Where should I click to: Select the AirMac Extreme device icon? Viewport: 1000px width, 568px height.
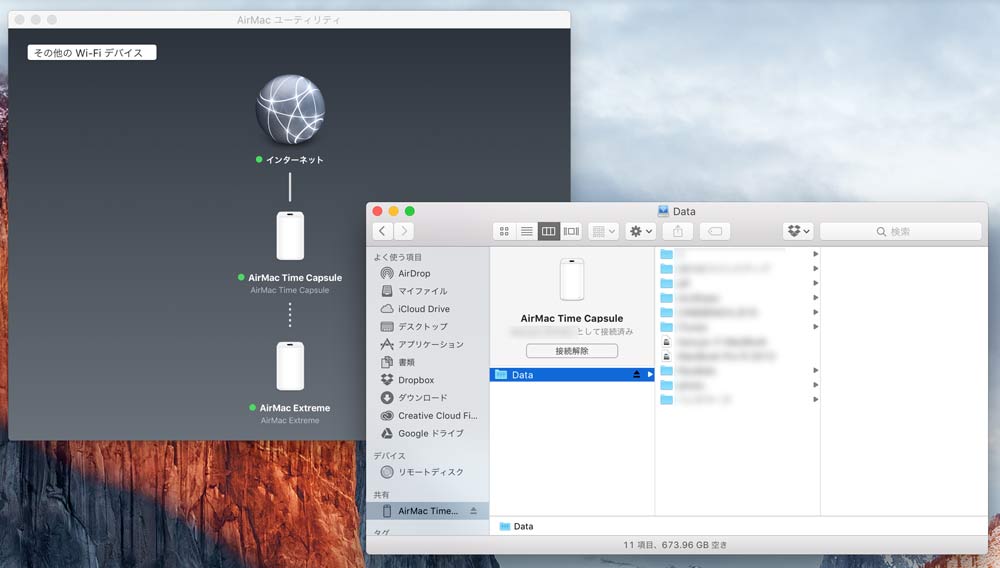point(290,366)
